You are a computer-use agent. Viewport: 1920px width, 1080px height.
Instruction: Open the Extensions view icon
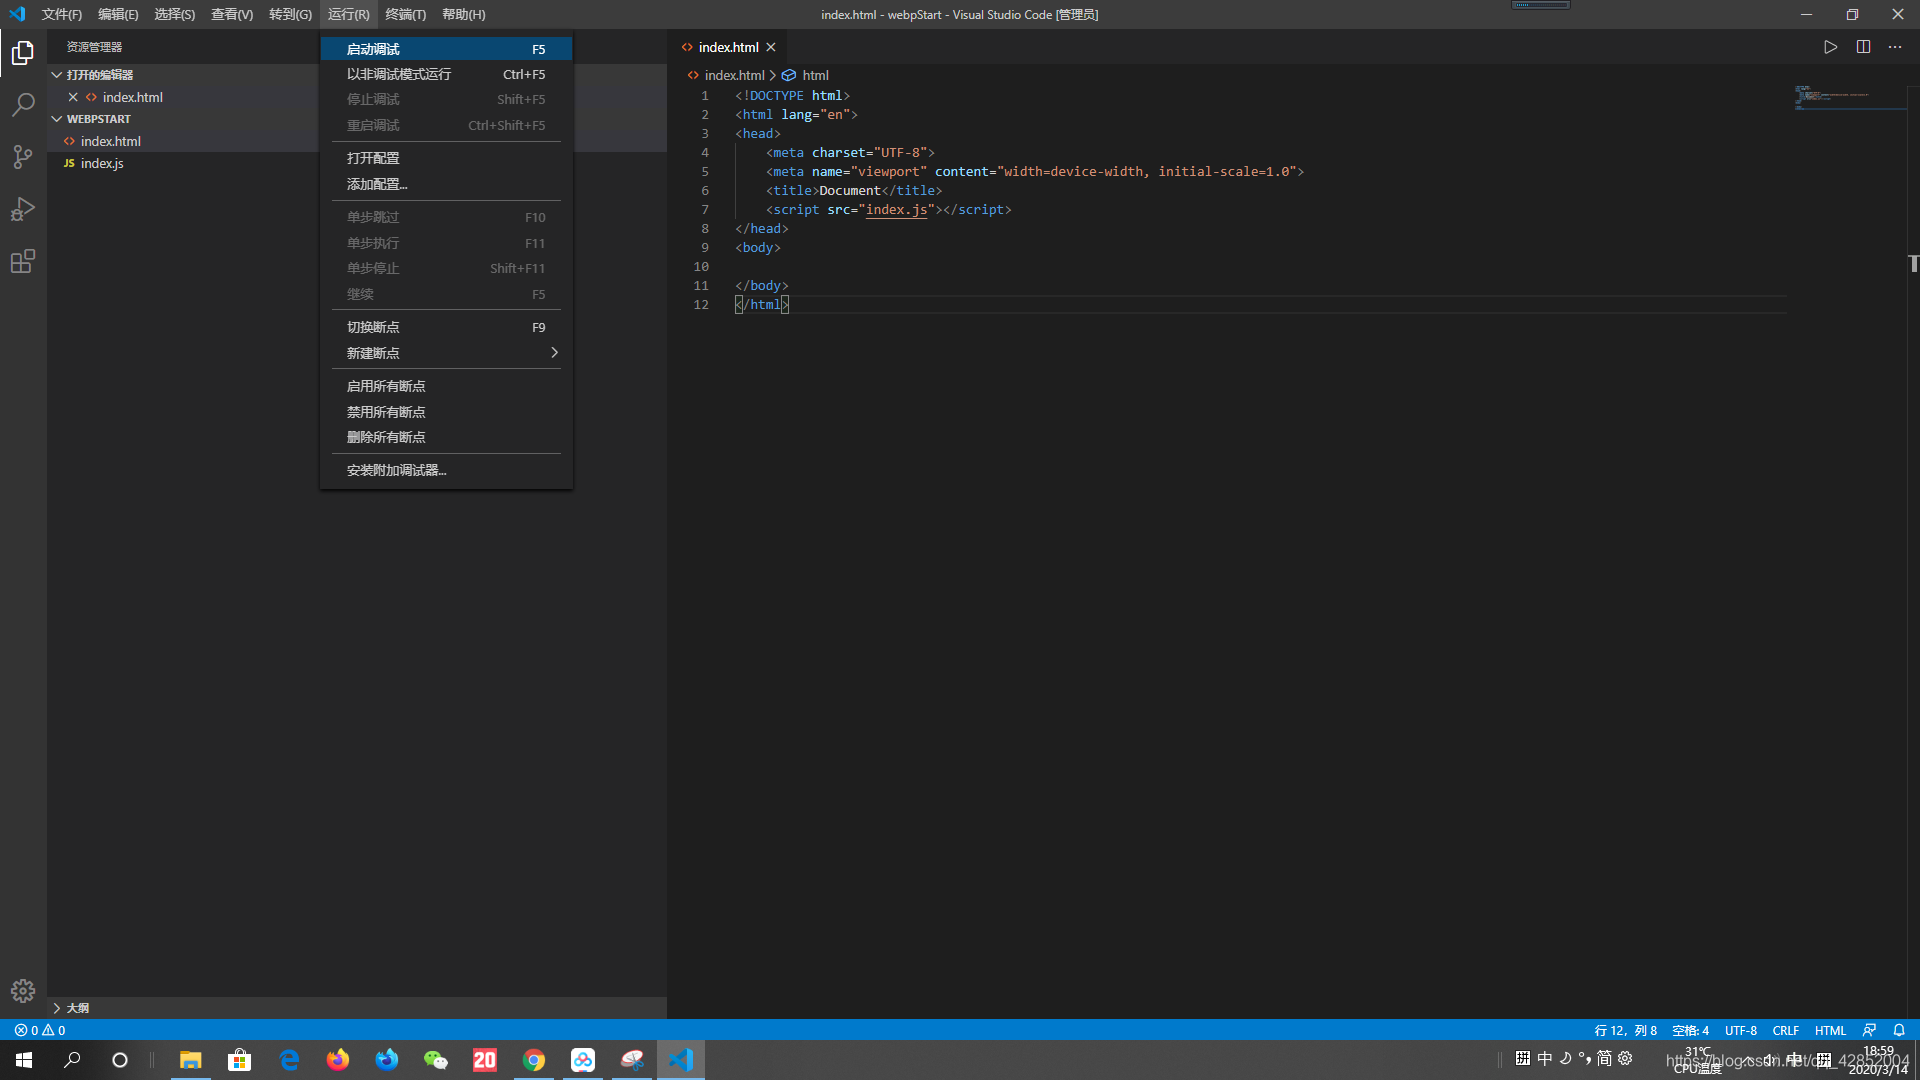pyautogui.click(x=23, y=262)
